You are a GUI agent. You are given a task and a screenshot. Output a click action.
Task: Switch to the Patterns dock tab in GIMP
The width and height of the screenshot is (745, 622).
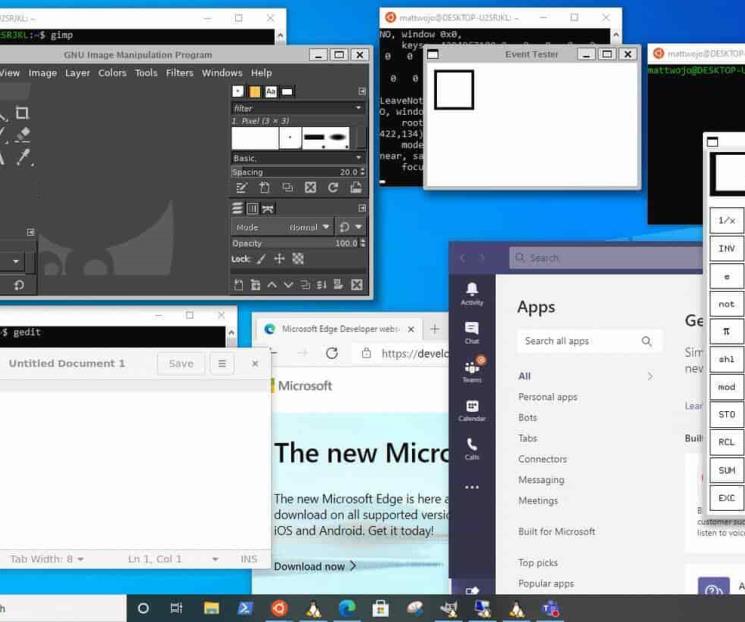coord(255,92)
